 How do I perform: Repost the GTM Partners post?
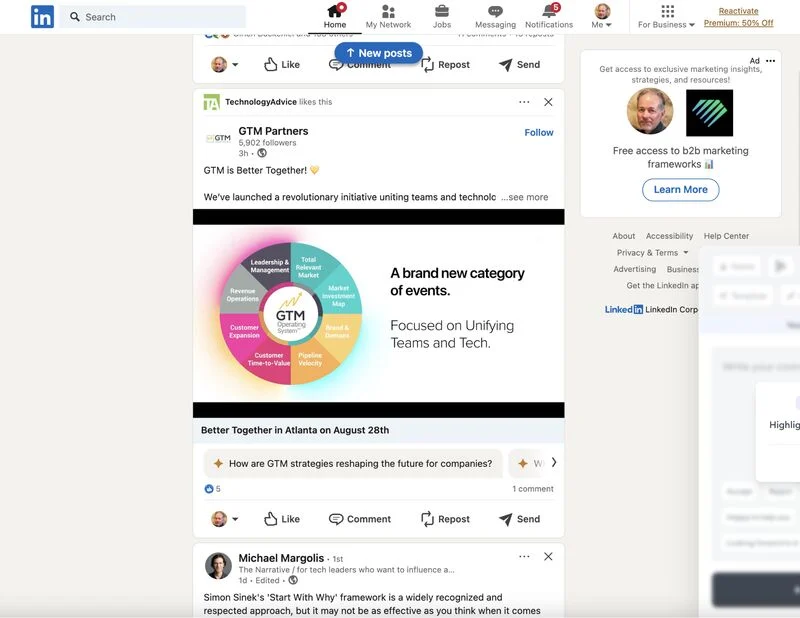pos(445,519)
